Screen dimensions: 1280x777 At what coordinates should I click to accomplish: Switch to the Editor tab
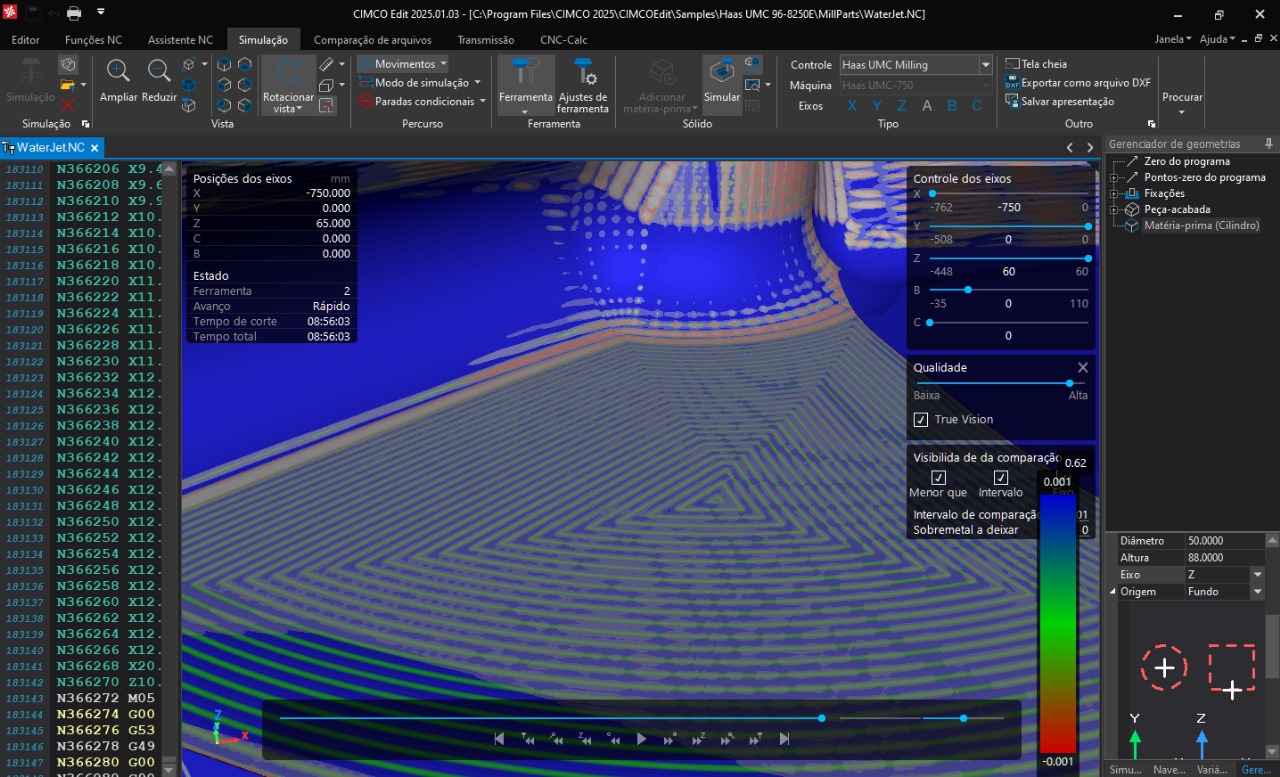click(x=26, y=40)
